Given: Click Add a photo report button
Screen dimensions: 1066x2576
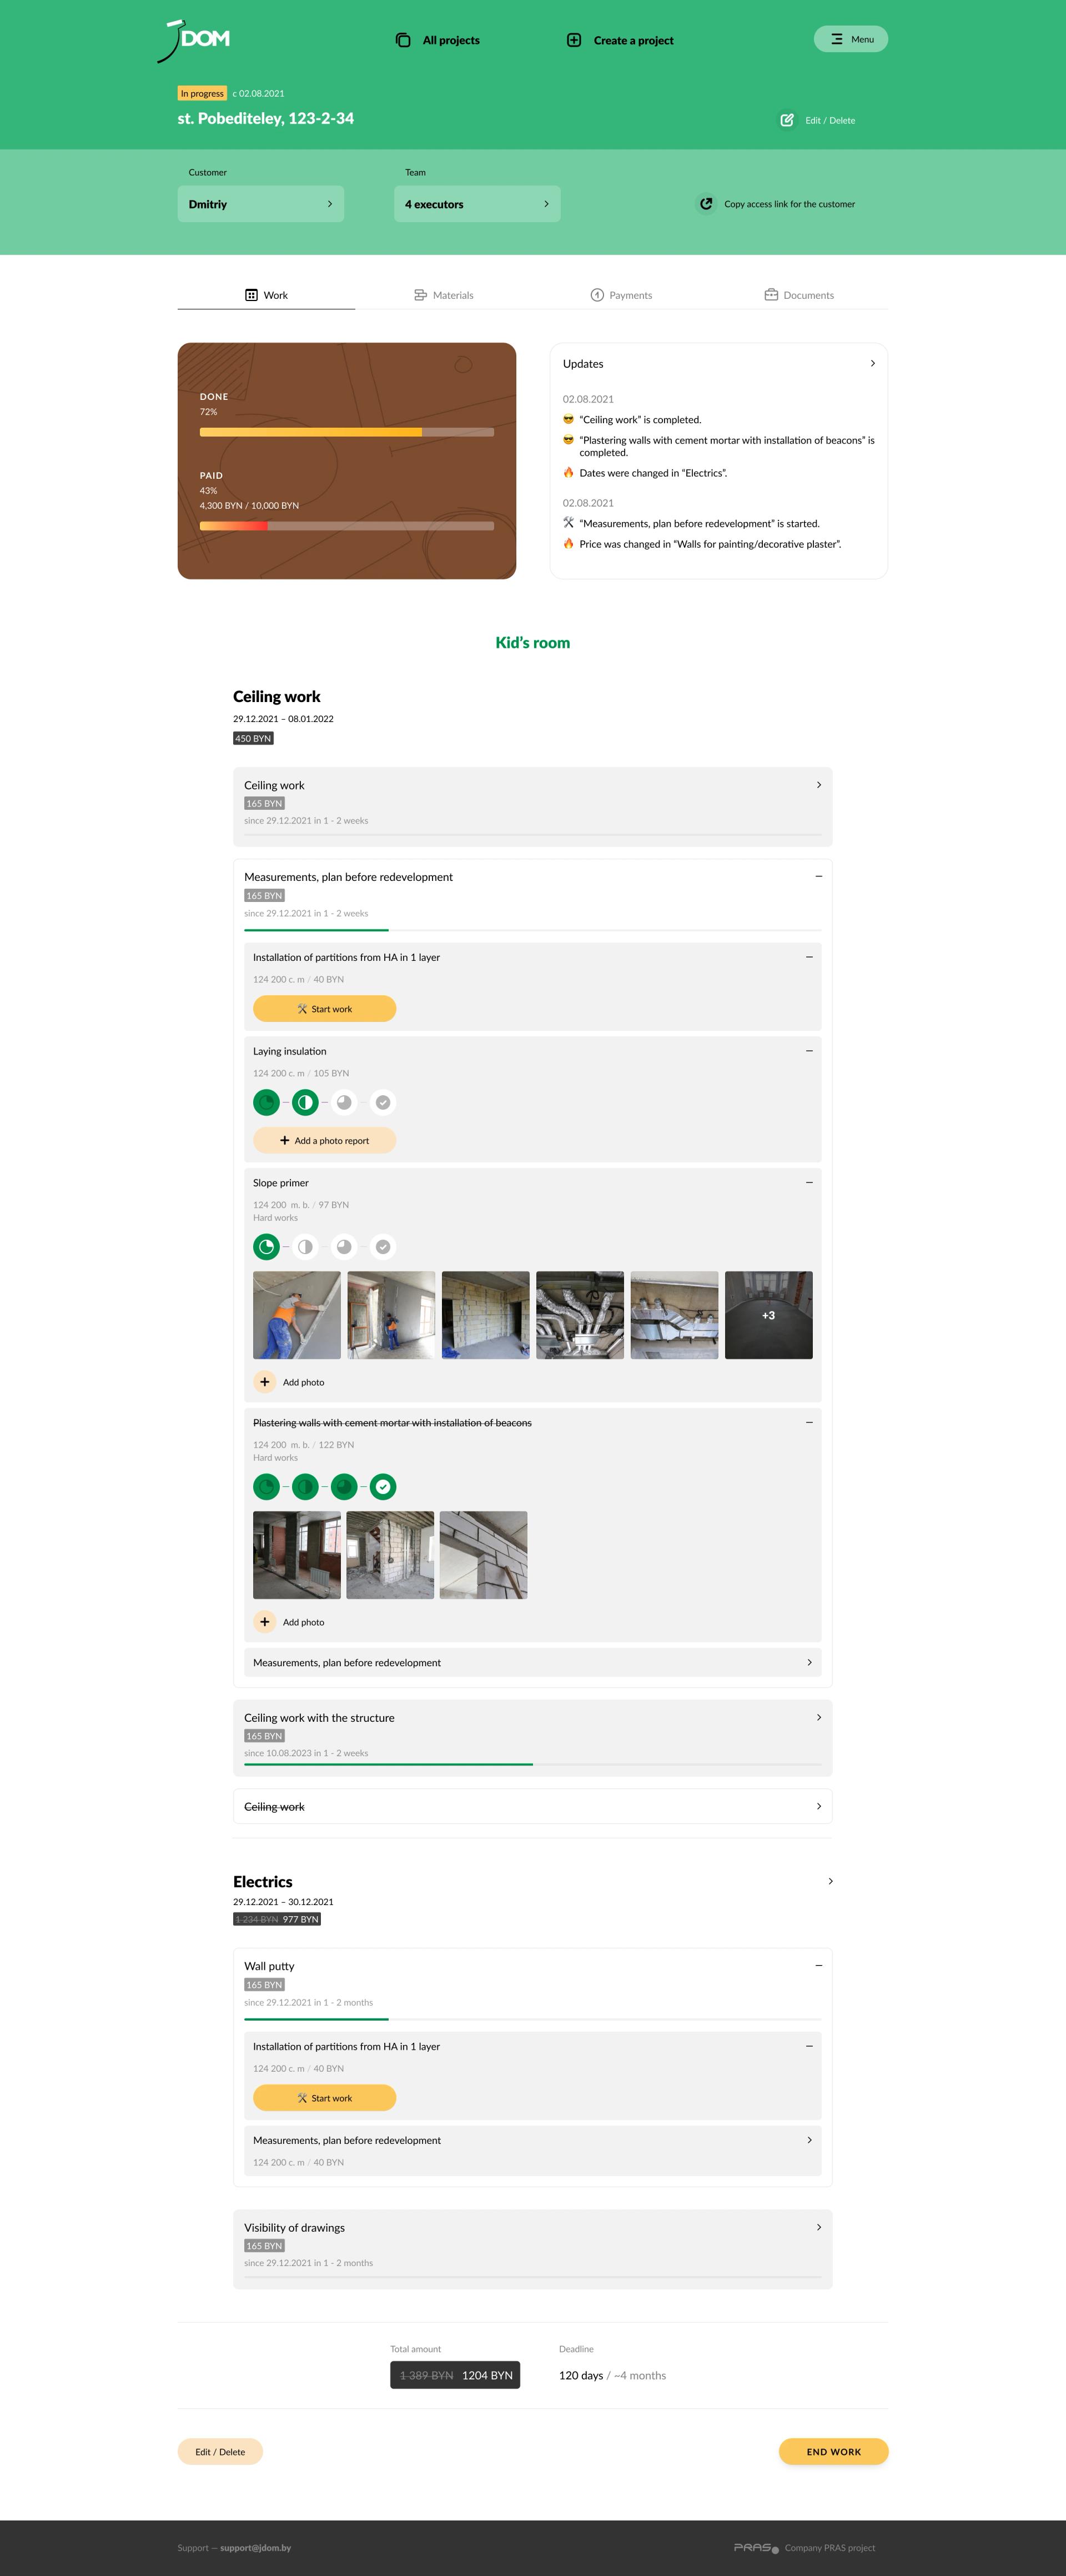Looking at the screenshot, I should pos(325,1141).
